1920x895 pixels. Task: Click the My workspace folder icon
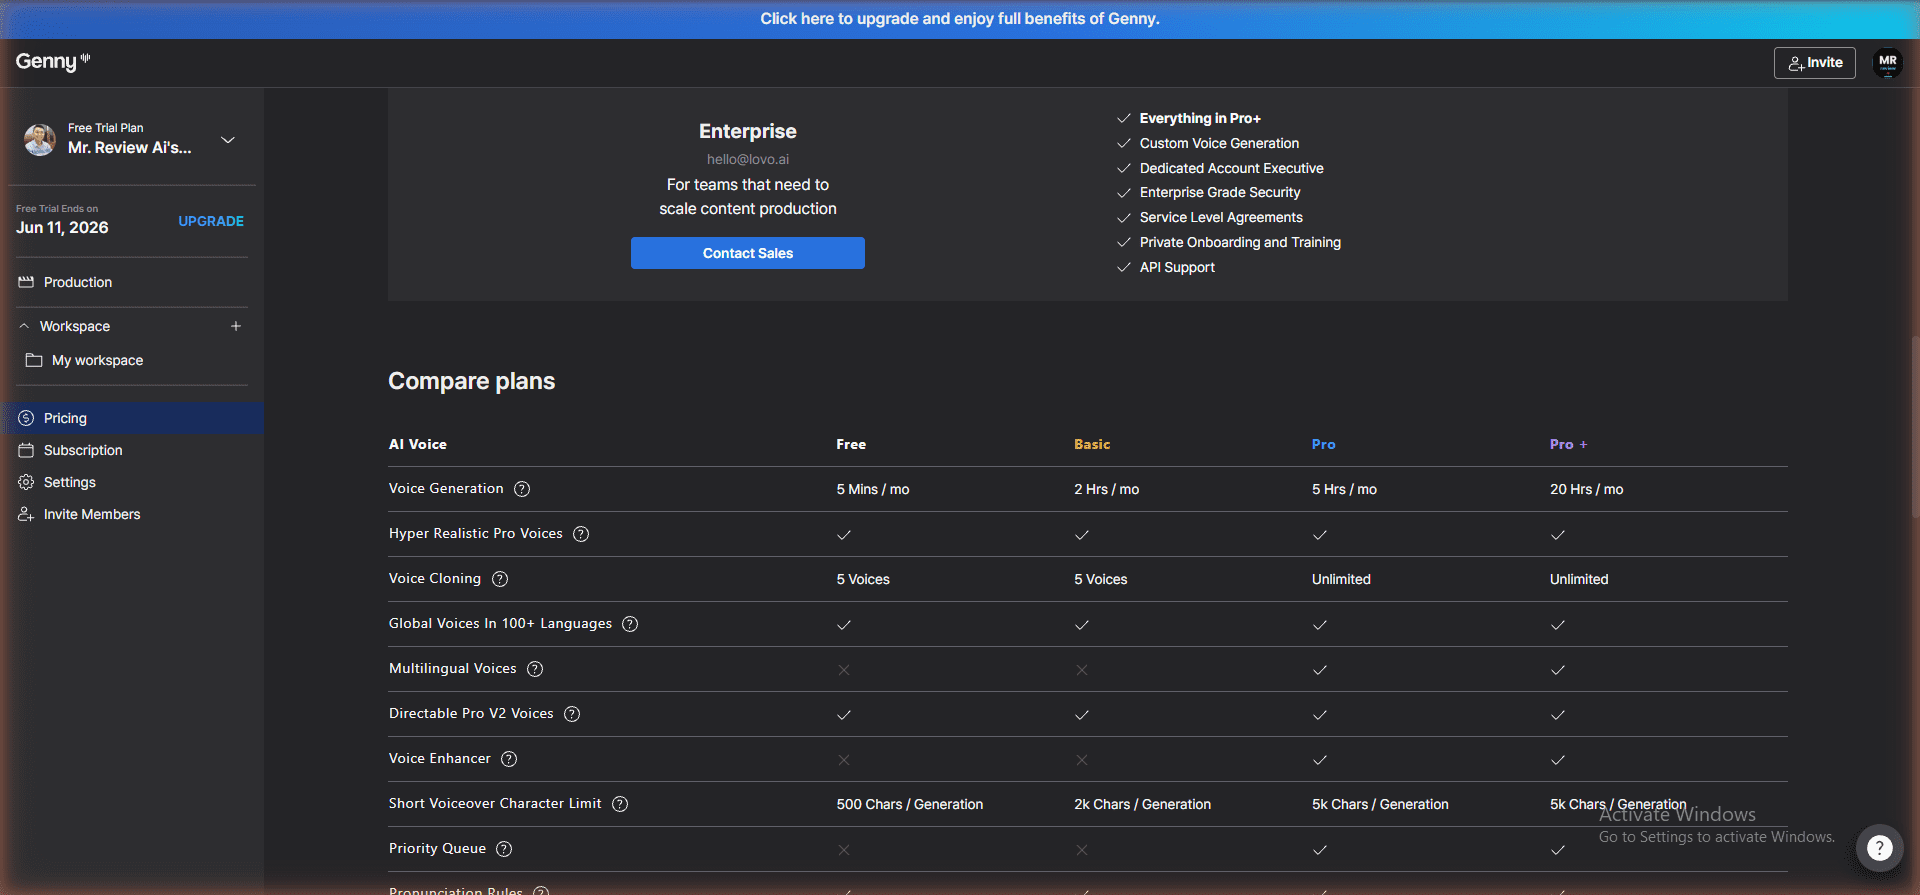pyautogui.click(x=34, y=360)
